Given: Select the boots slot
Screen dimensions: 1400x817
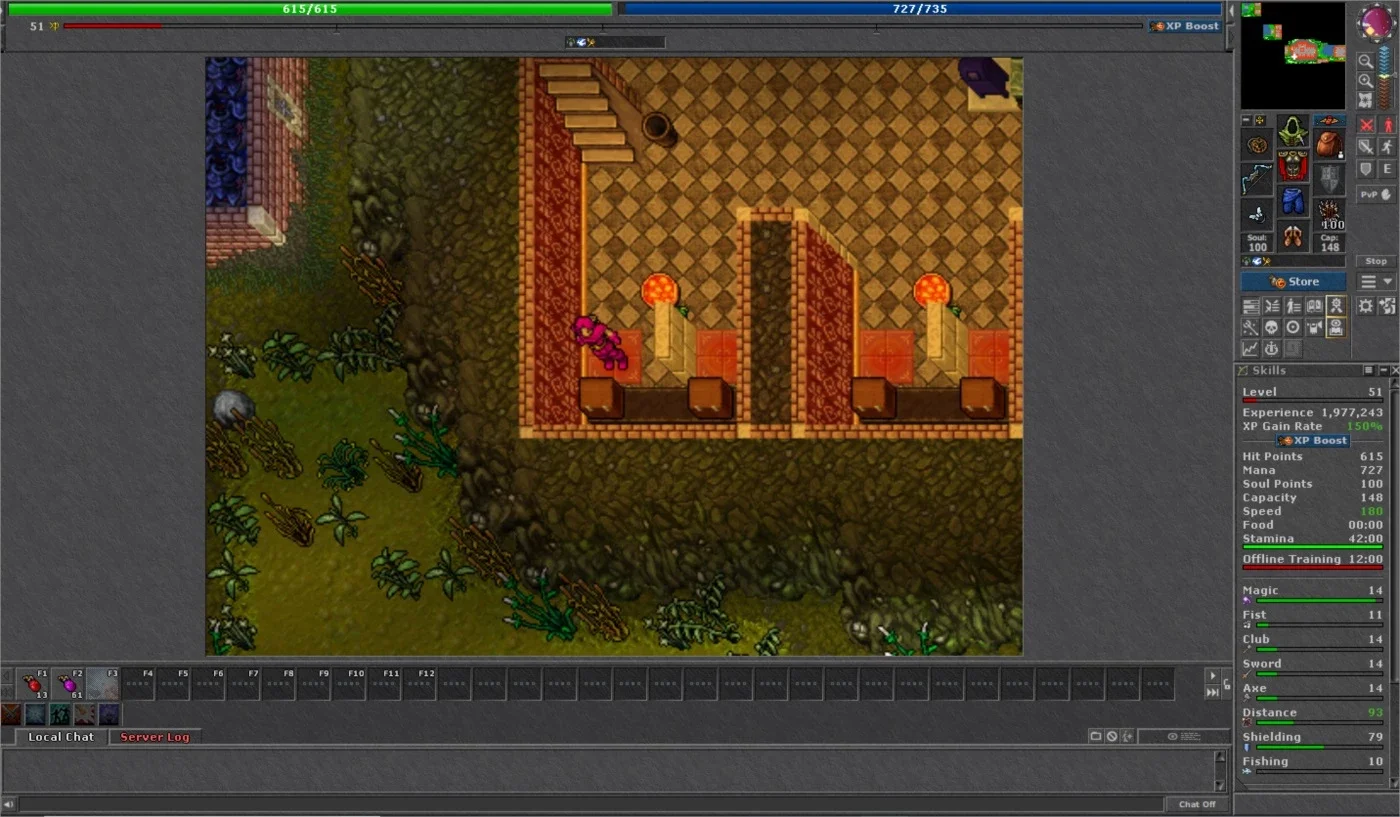Looking at the screenshot, I should click(x=1293, y=236).
